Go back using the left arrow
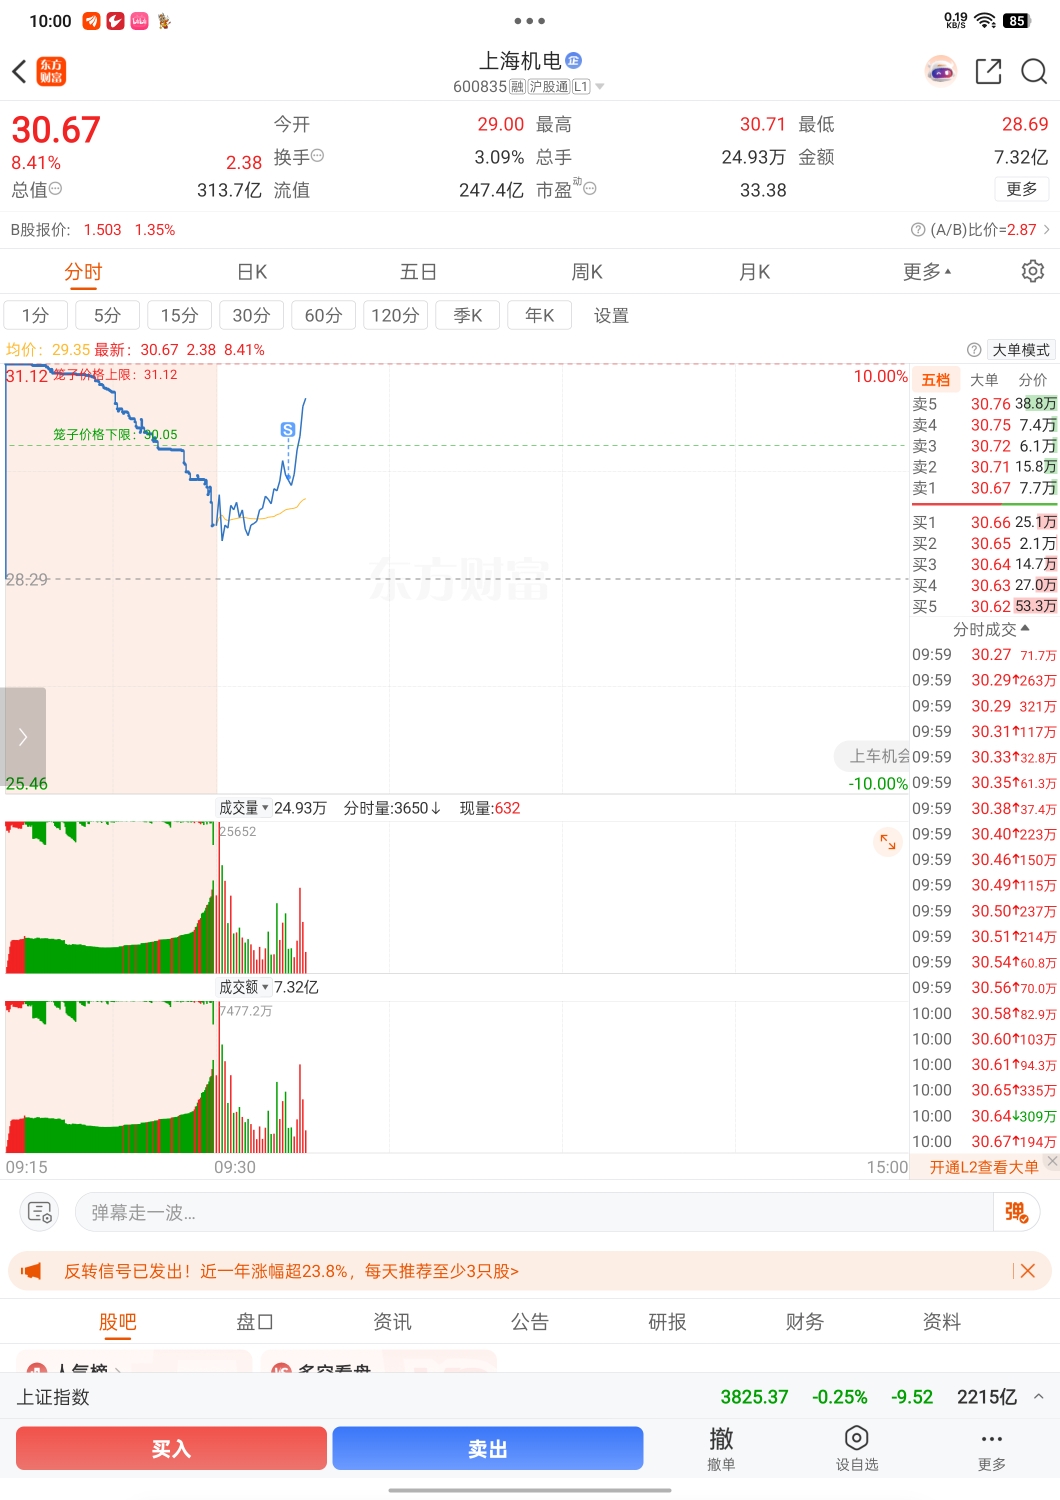The height and width of the screenshot is (1500, 1060). [19, 71]
